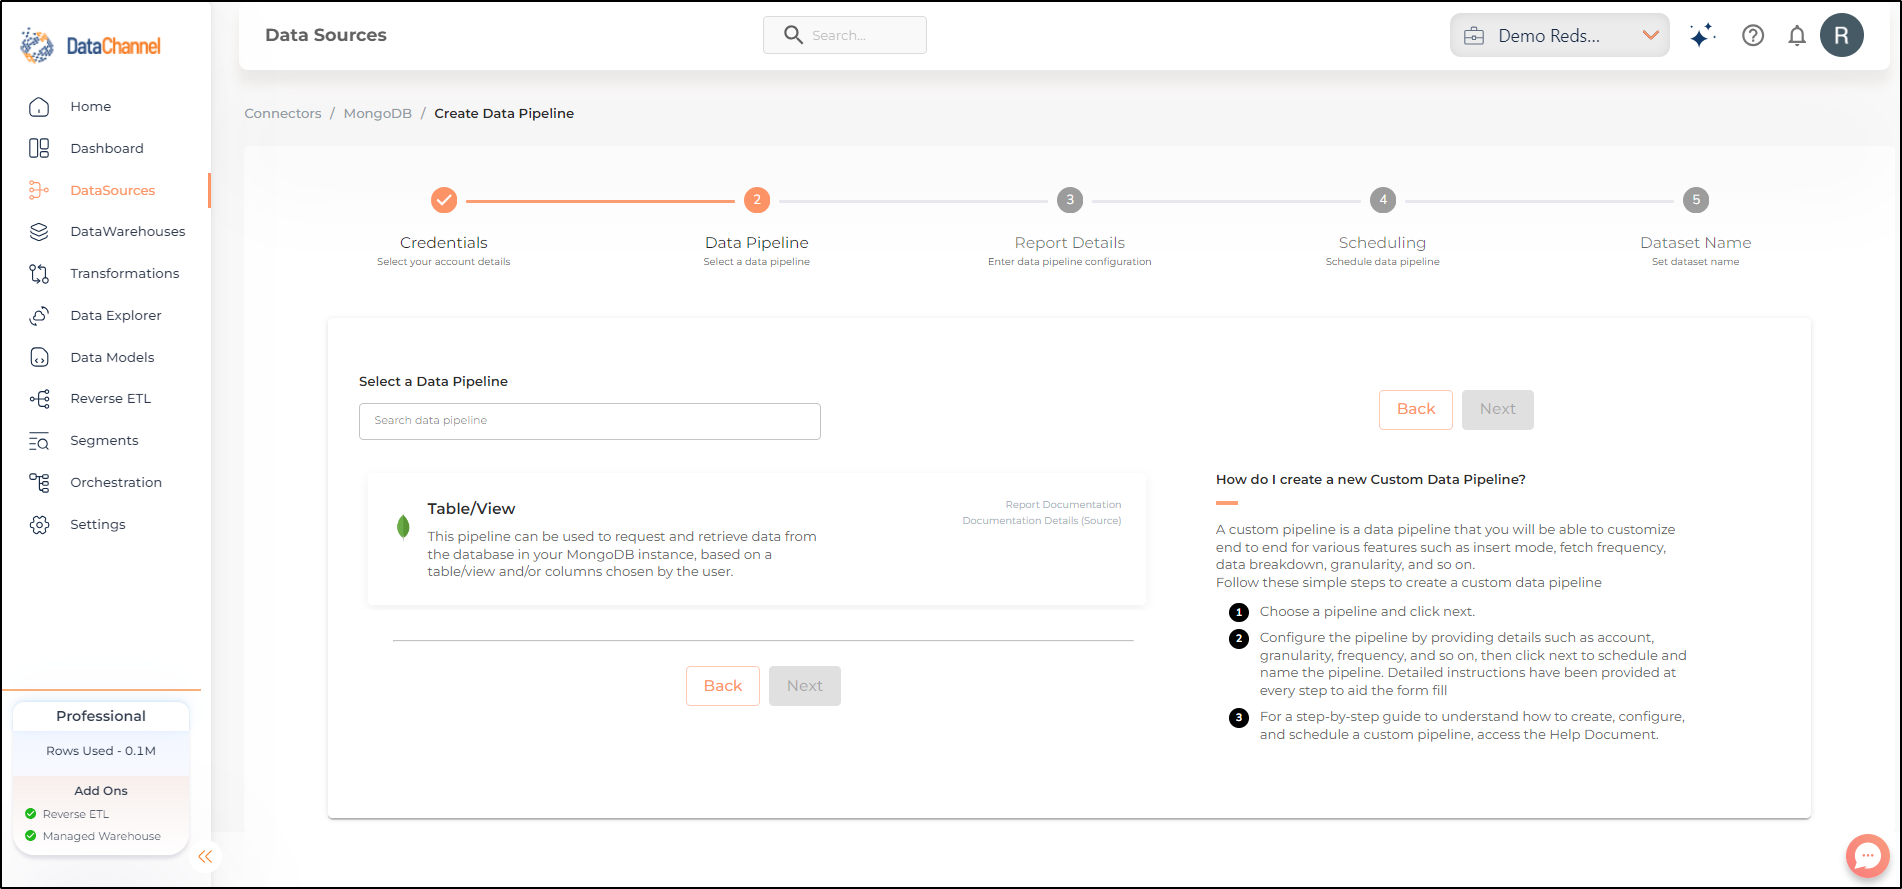Open Transformations menu item
The image size is (1902, 889).
(125, 273)
